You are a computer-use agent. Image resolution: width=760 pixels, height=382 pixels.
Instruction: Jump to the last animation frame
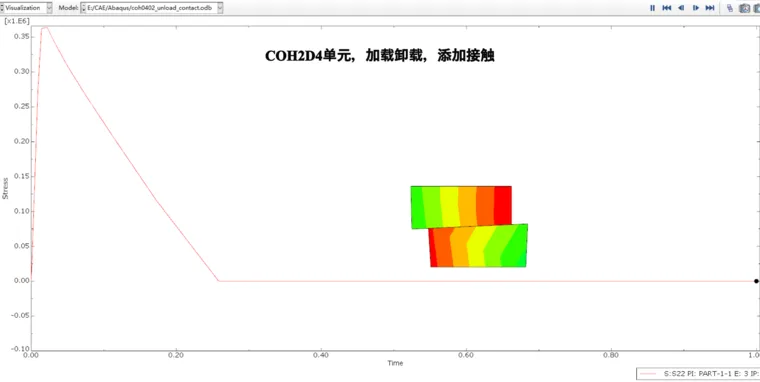[710, 8]
